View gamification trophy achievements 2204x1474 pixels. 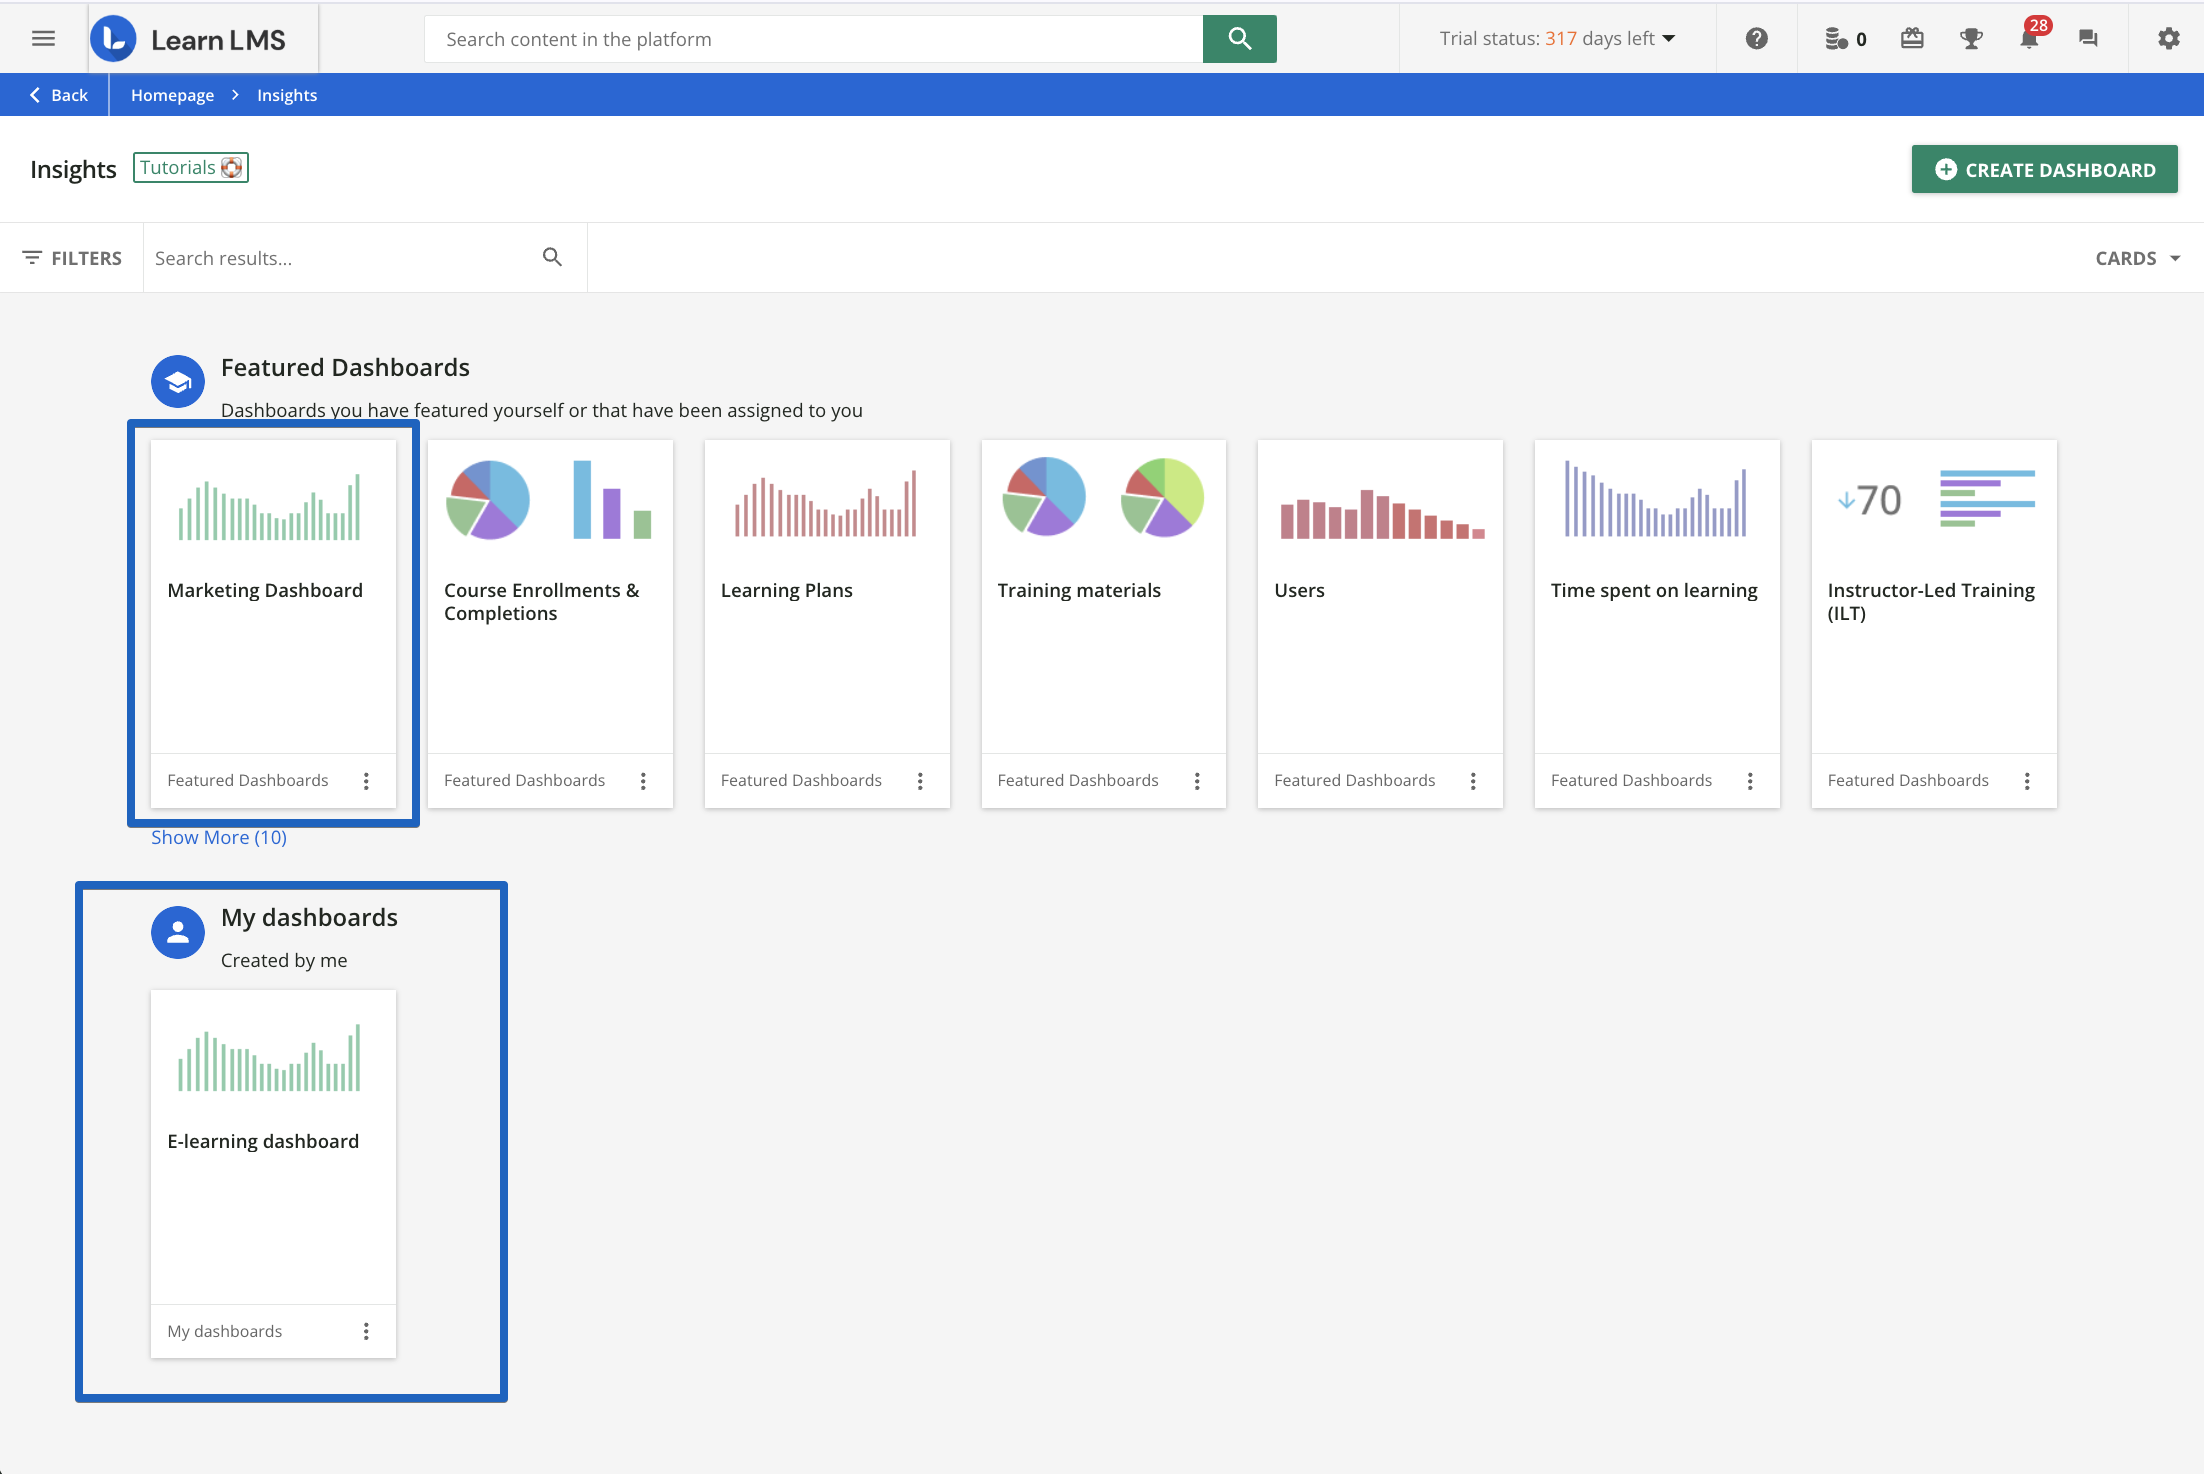[1971, 38]
